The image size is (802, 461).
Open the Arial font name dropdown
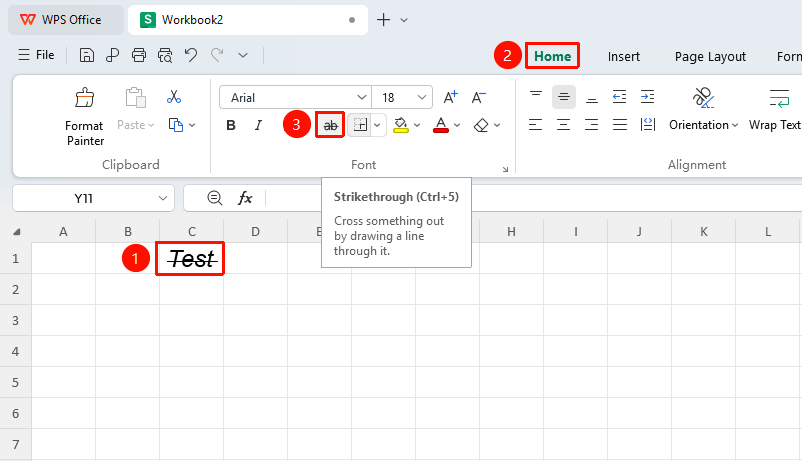click(x=361, y=97)
